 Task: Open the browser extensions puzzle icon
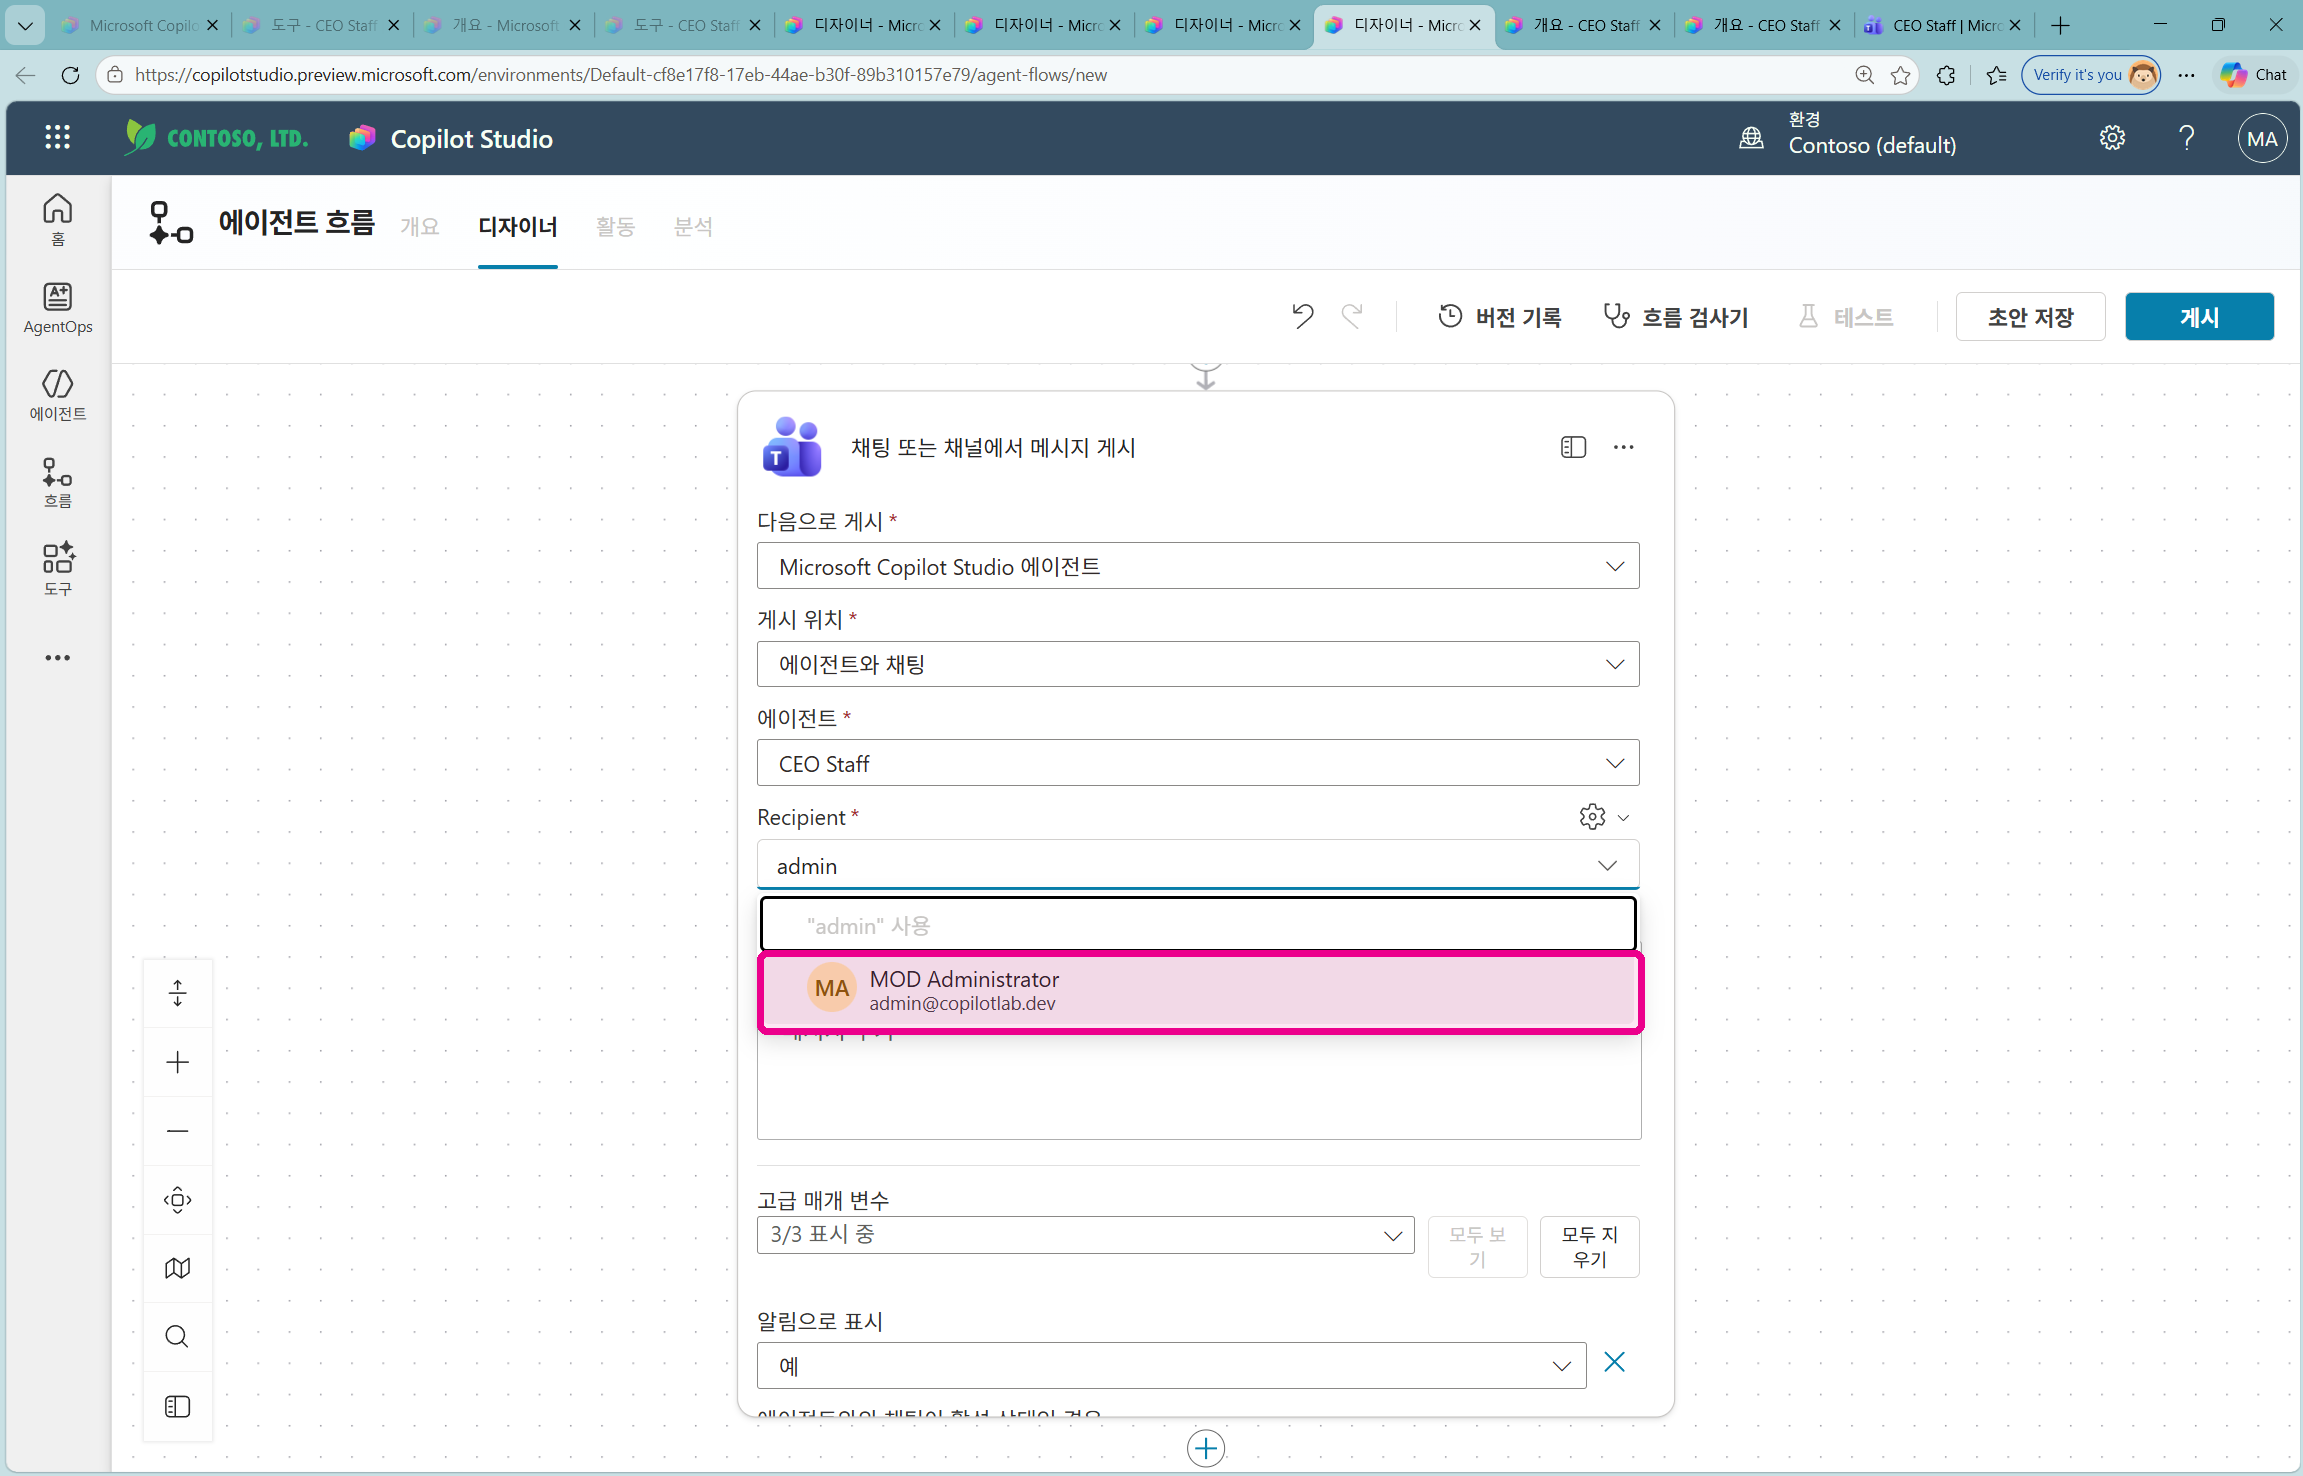coord(1945,75)
